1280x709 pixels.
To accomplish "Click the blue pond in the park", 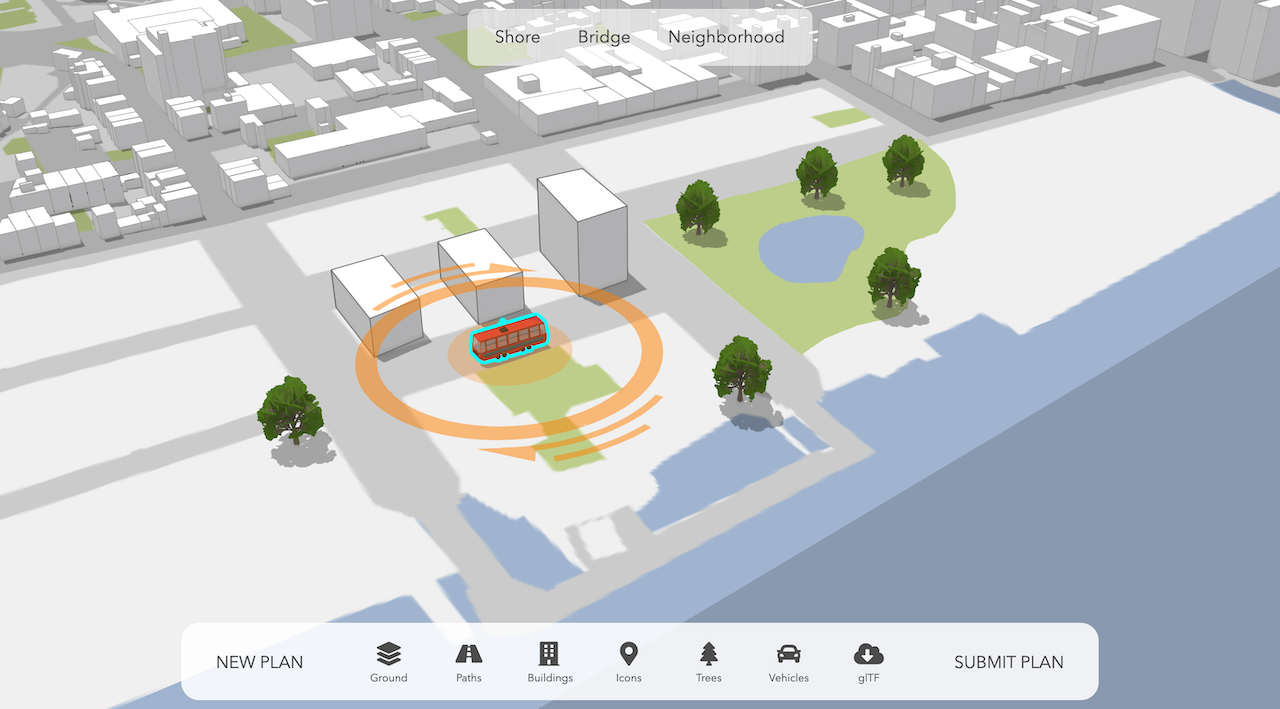I will [x=810, y=248].
